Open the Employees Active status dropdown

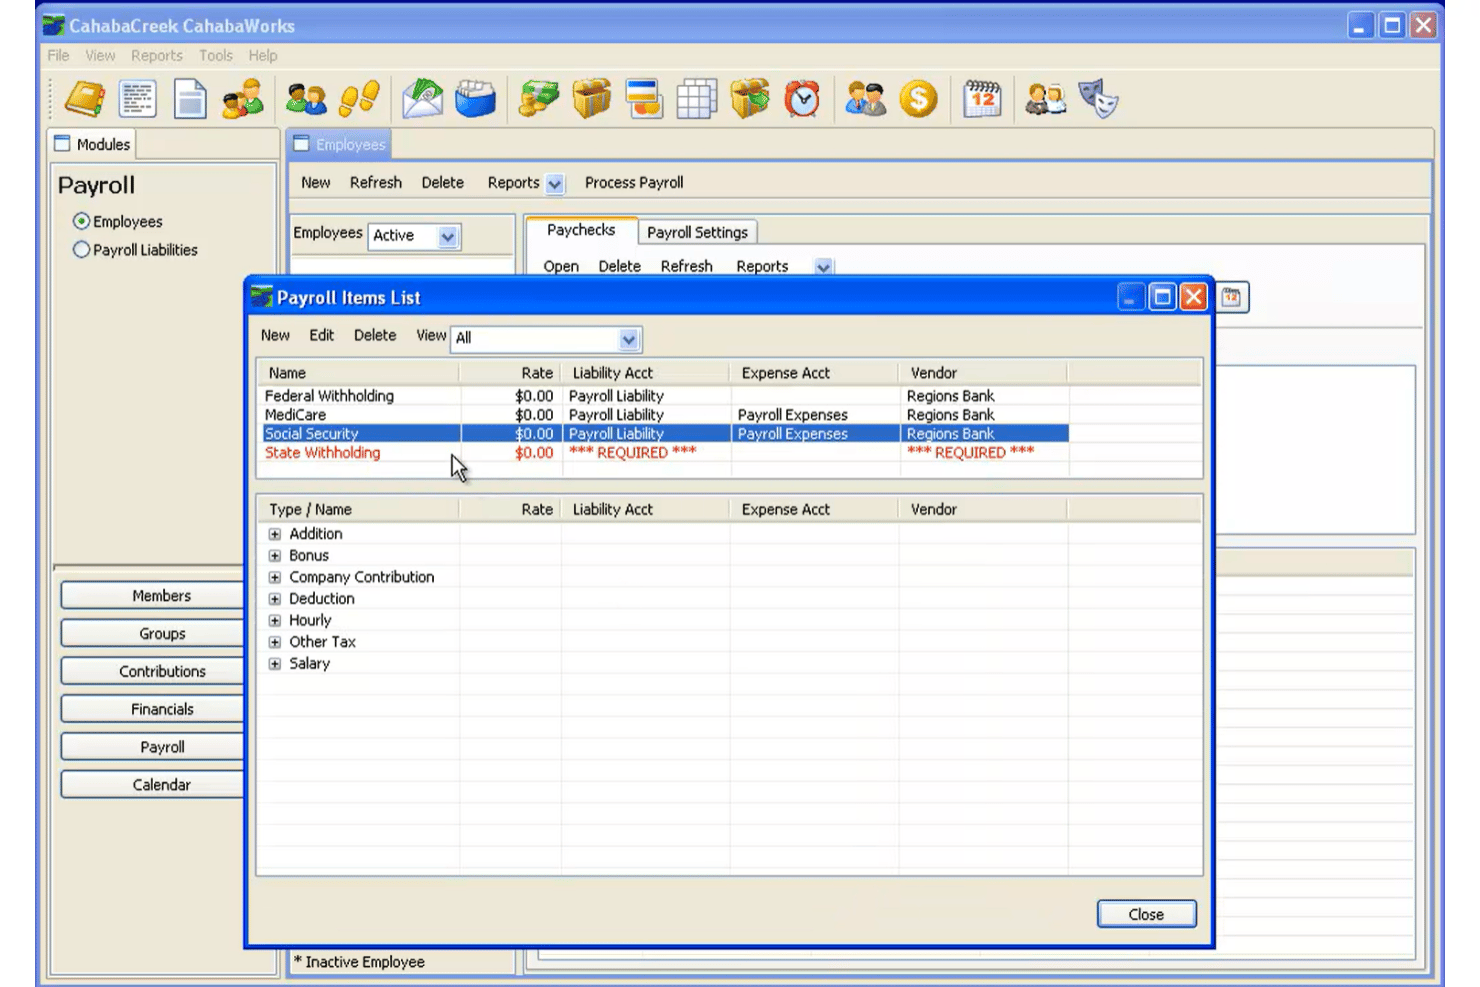tap(447, 237)
